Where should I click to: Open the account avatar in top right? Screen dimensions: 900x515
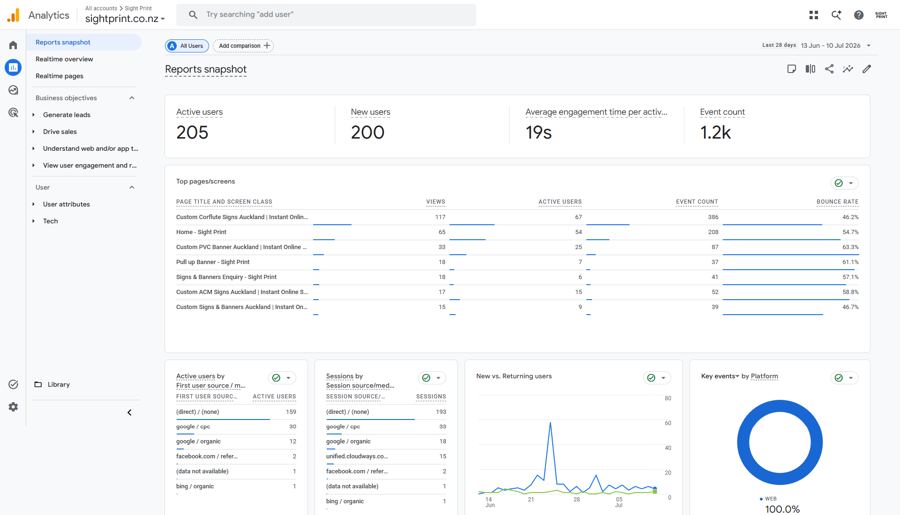[x=881, y=15]
